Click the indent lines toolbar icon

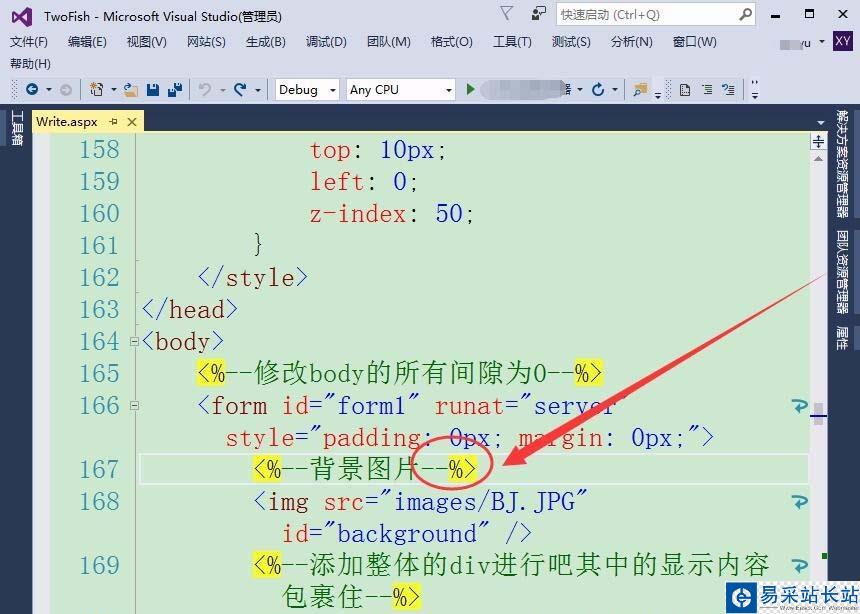tap(707, 89)
